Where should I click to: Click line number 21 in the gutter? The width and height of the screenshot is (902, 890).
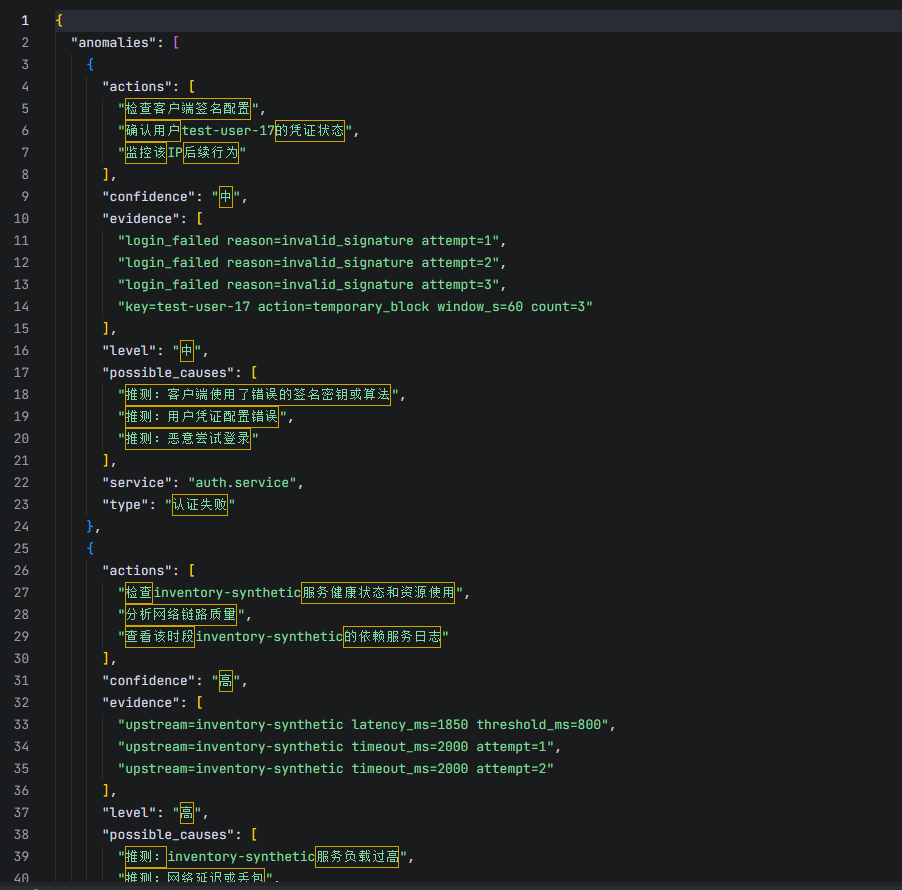click(21, 461)
